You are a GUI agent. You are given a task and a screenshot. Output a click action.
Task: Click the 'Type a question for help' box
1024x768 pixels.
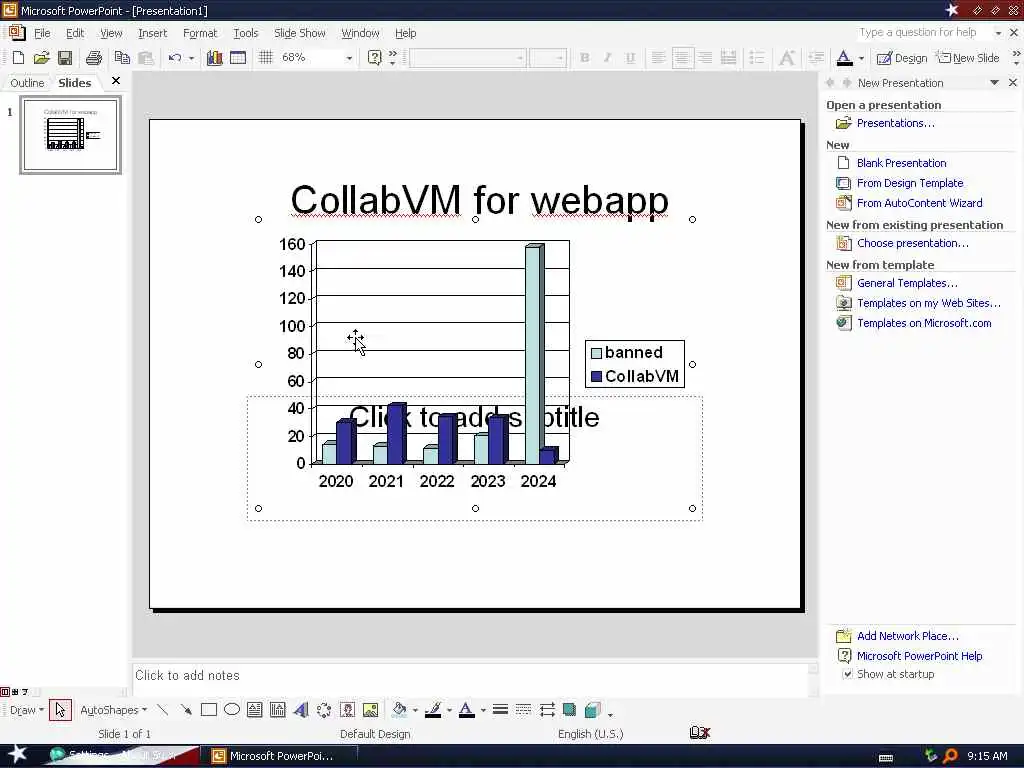[x=924, y=33]
